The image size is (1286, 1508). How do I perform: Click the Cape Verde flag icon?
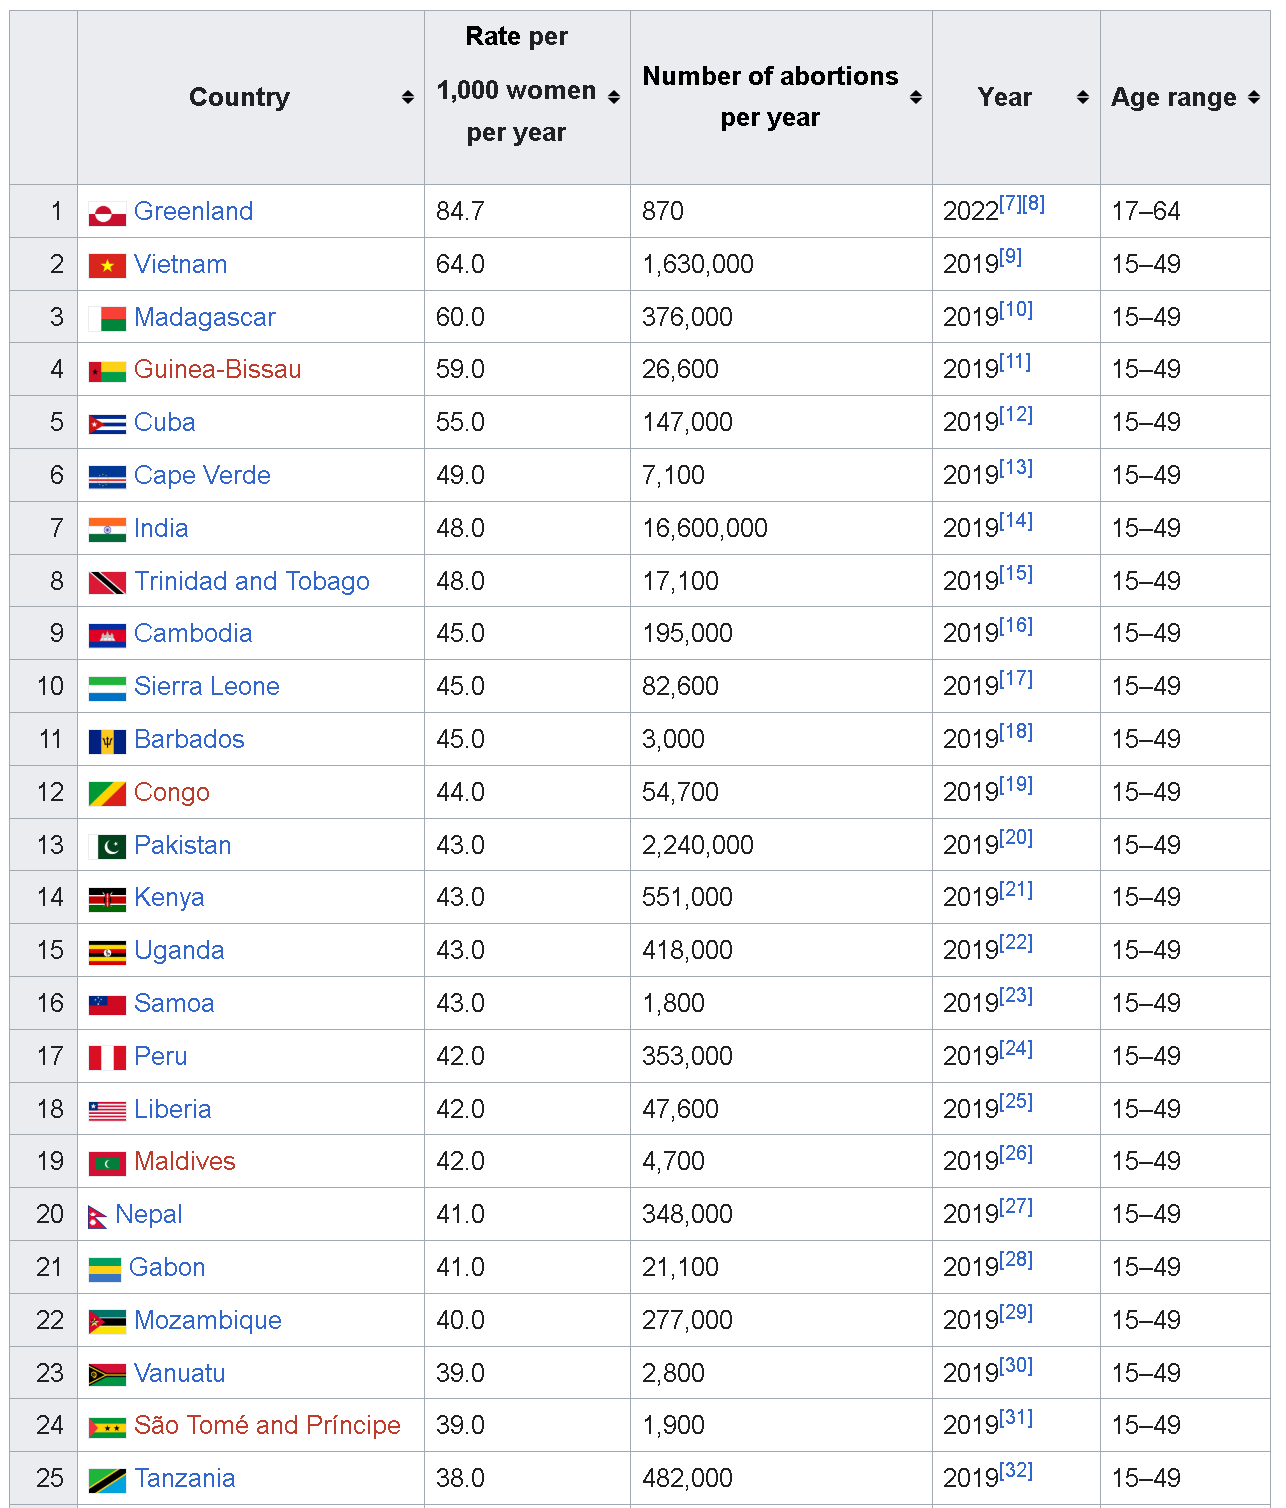107,477
